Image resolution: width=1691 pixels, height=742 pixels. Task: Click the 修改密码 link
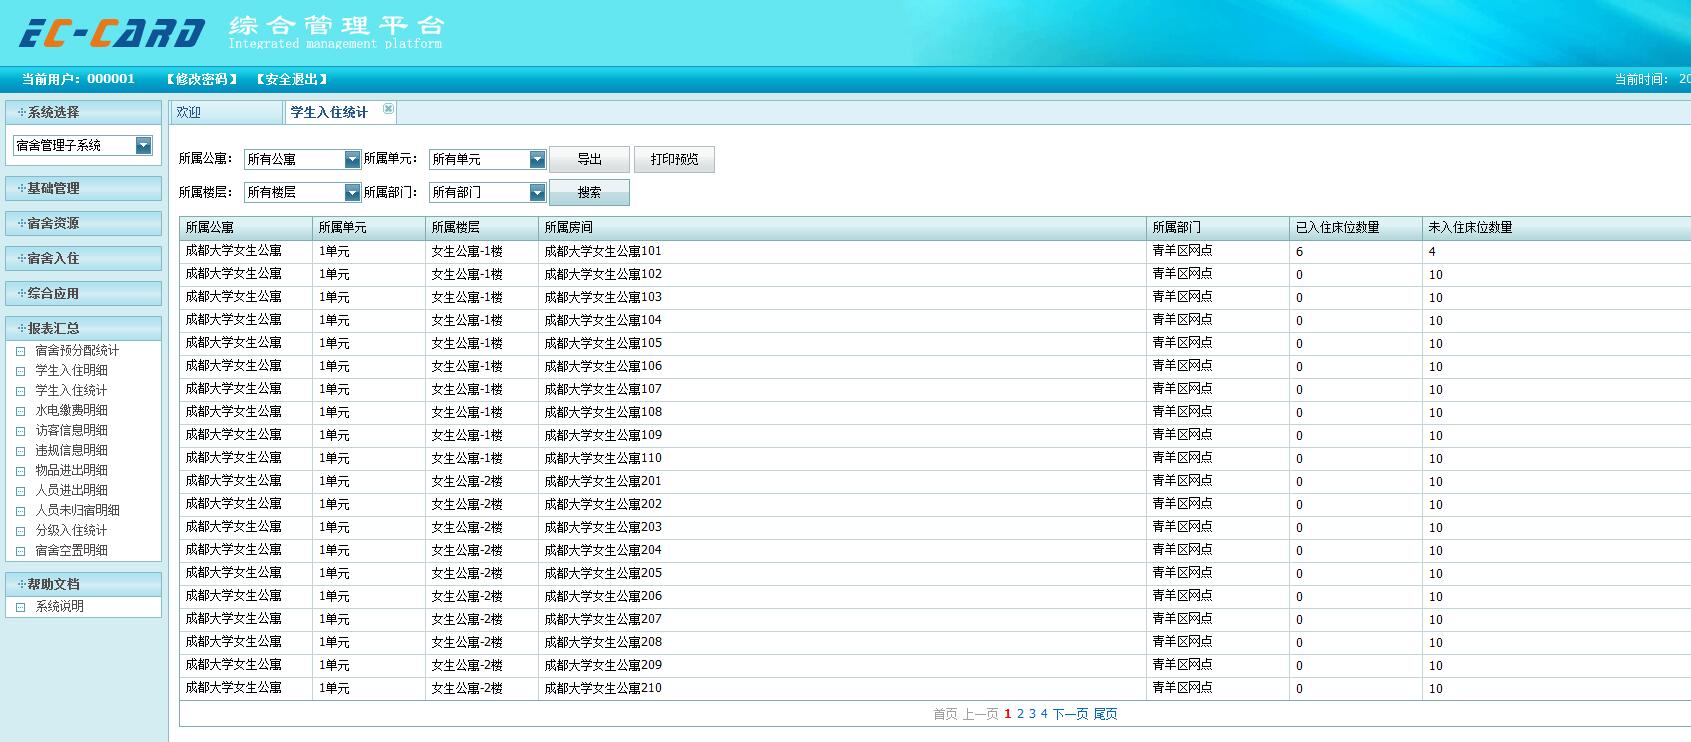point(202,79)
